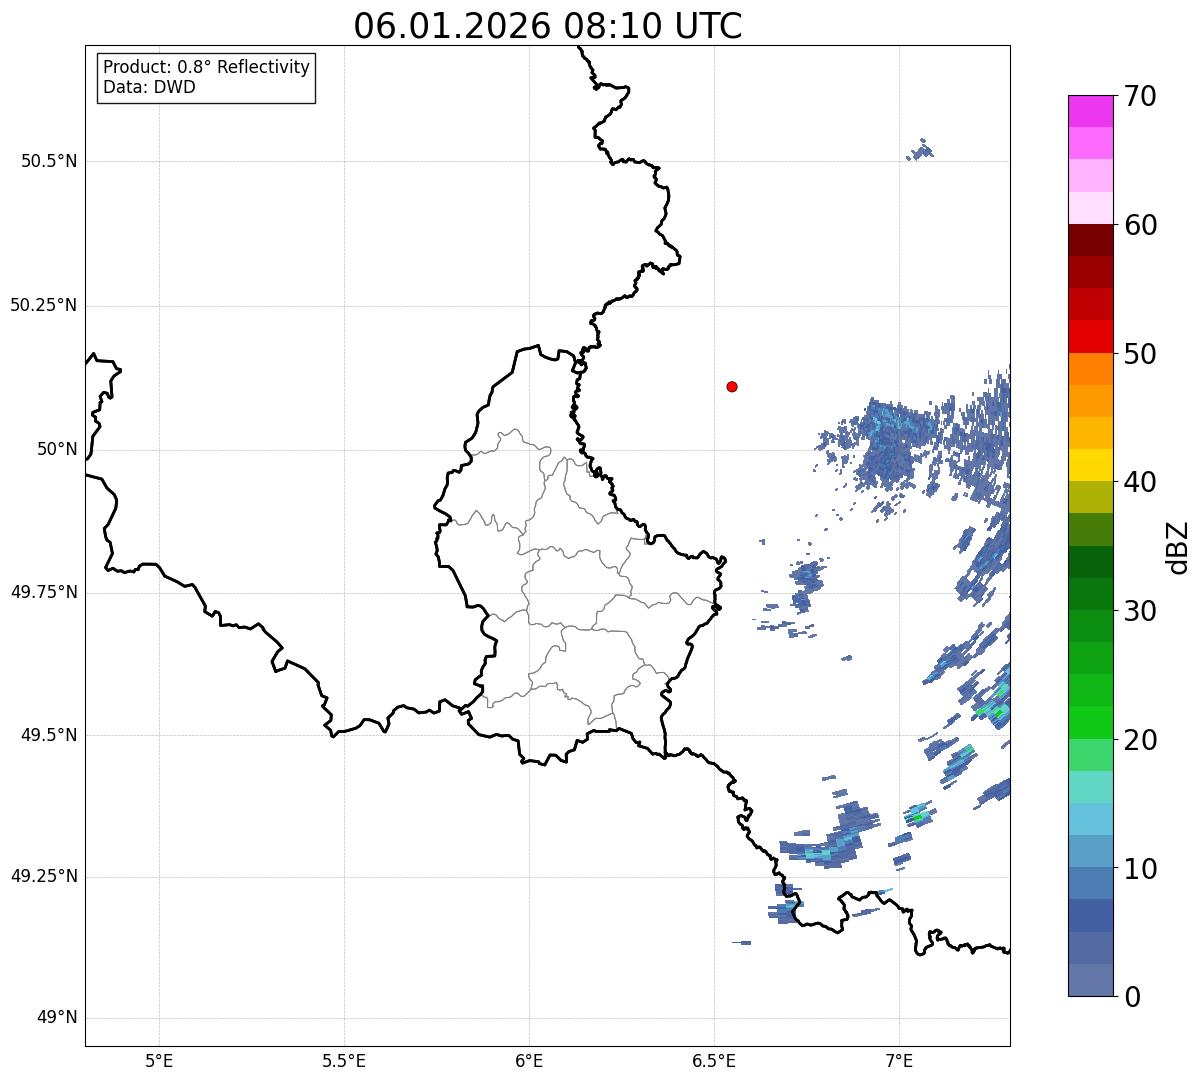The image size is (1202, 1081).
Task: Pick the dark maroon swatch below 60
Action: coord(1090,240)
